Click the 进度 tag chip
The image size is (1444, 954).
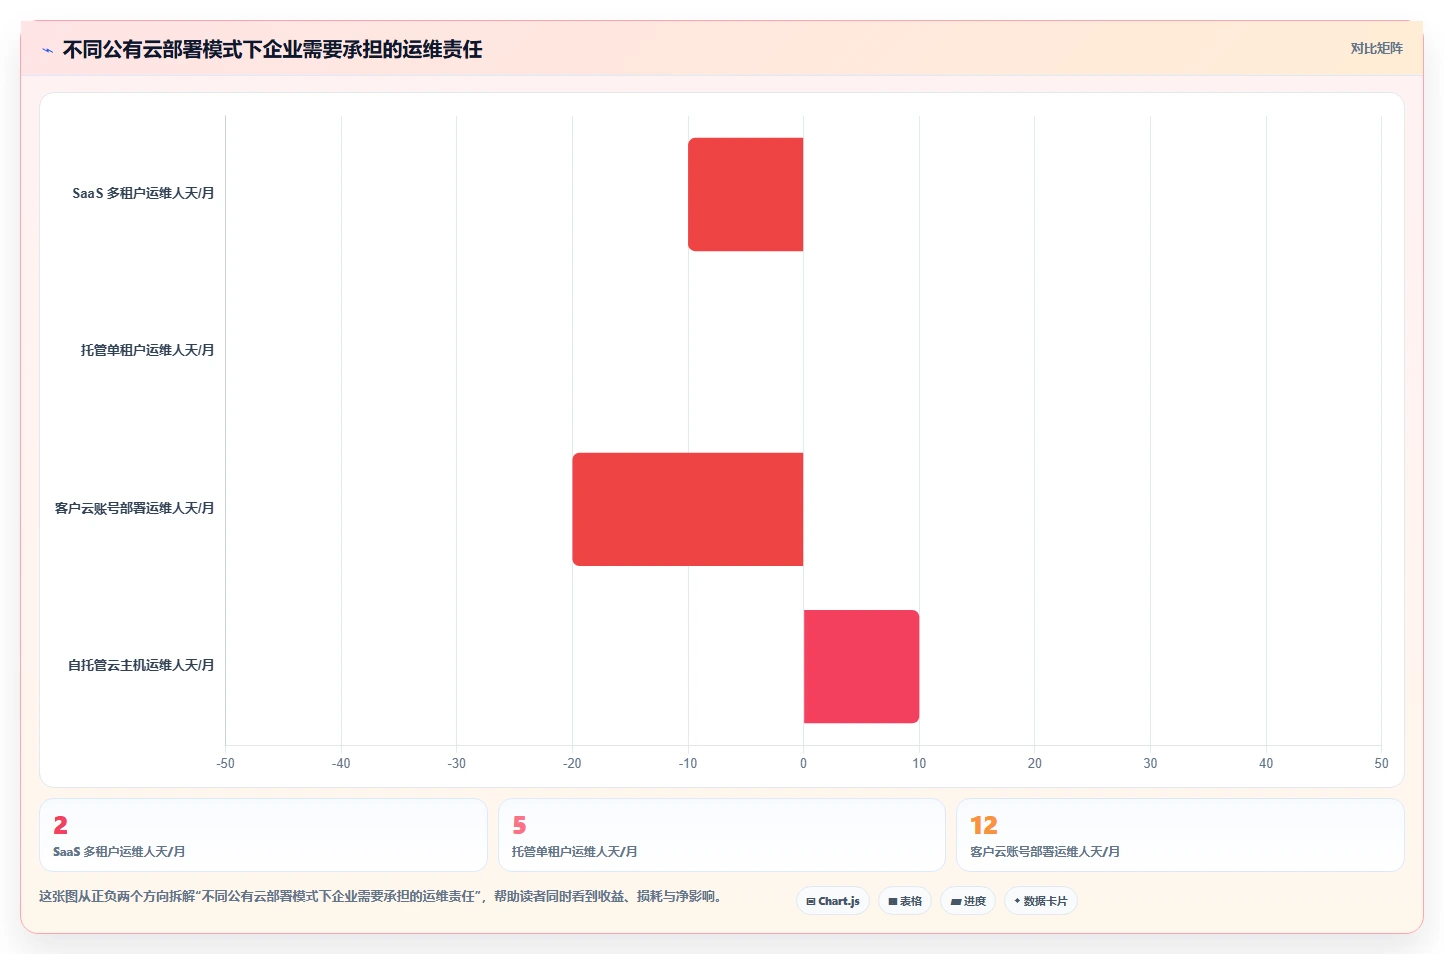[x=968, y=901]
